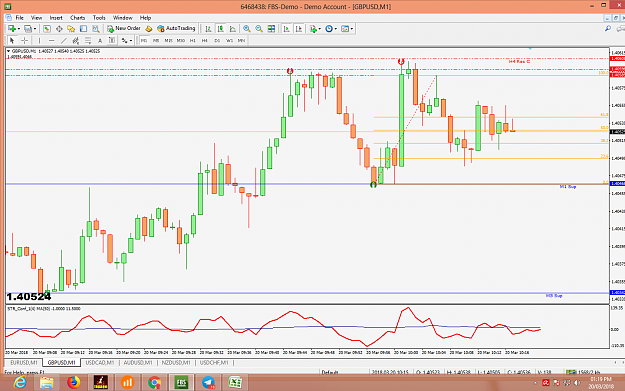Switch to the NZDUSD,M1 chart tab
Viewport: 625px width, 391px height.
(x=176, y=363)
